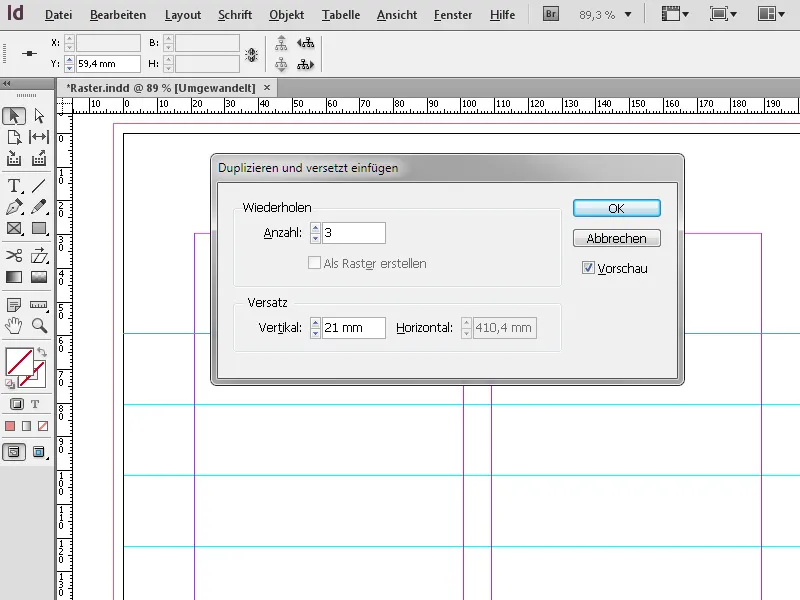This screenshot has height=600, width=800.
Task: Click the Abbrechen button
Action: (616, 238)
